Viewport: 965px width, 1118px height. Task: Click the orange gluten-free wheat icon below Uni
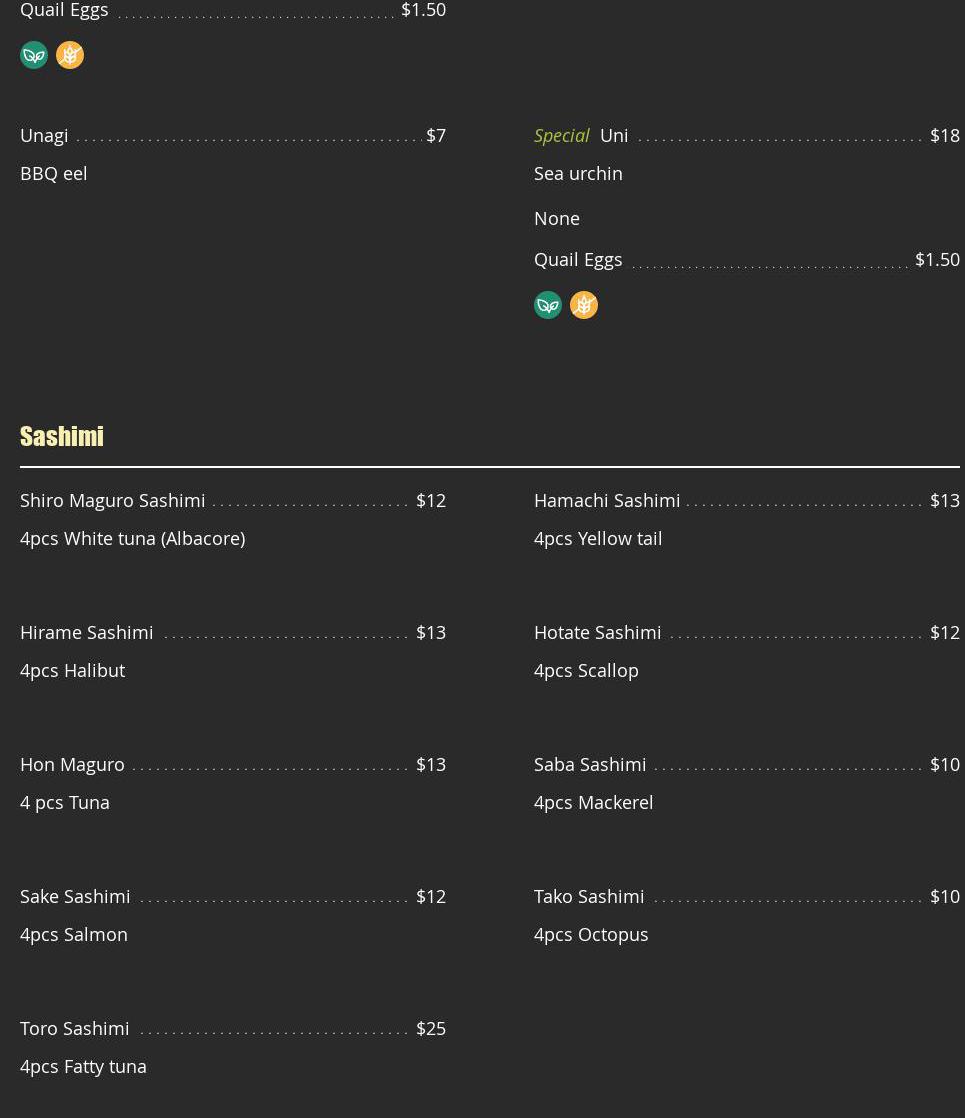pyautogui.click(x=584, y=305)
